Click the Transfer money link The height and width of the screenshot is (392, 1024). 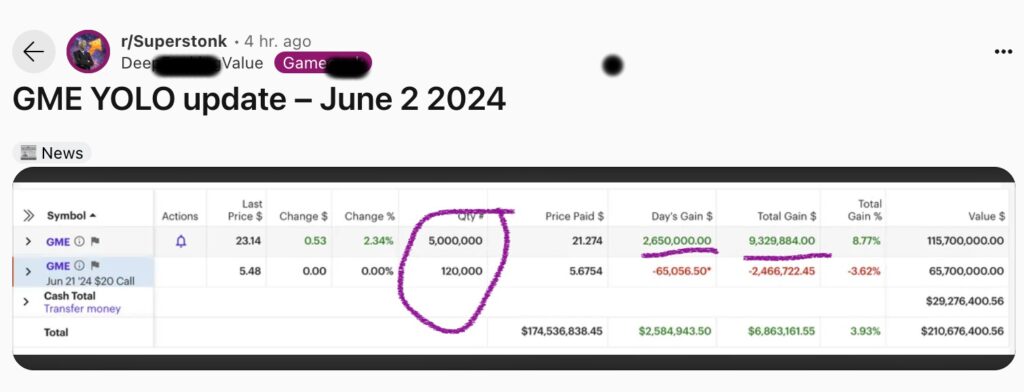click(82, 308)
